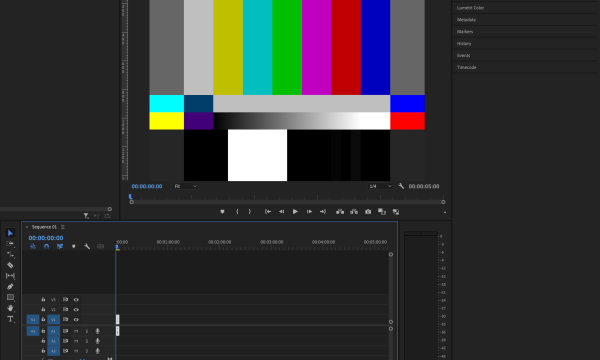This screenshot has height=360, width=600.
Task: Click Step Forward One Frame button
Action: (x=309, y=212)
